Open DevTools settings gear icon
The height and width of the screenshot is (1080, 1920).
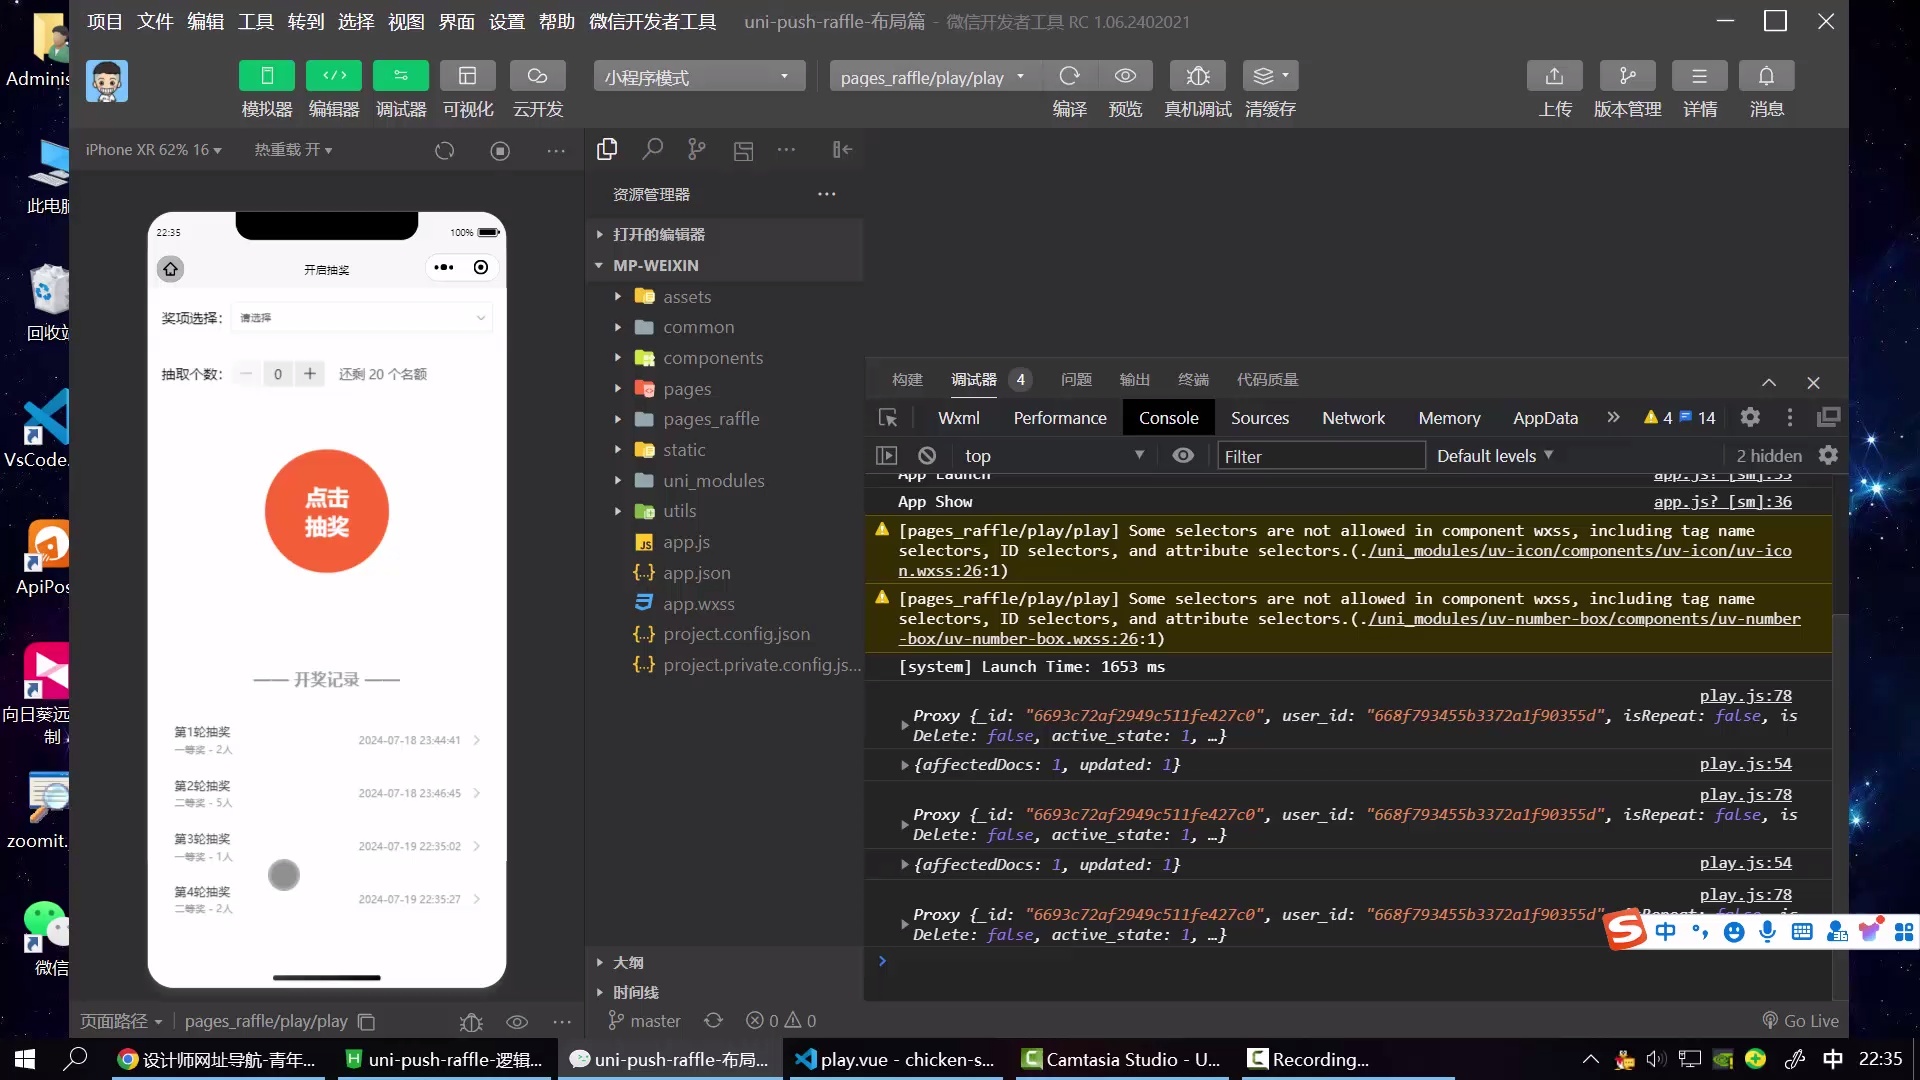click(1750, 418)
